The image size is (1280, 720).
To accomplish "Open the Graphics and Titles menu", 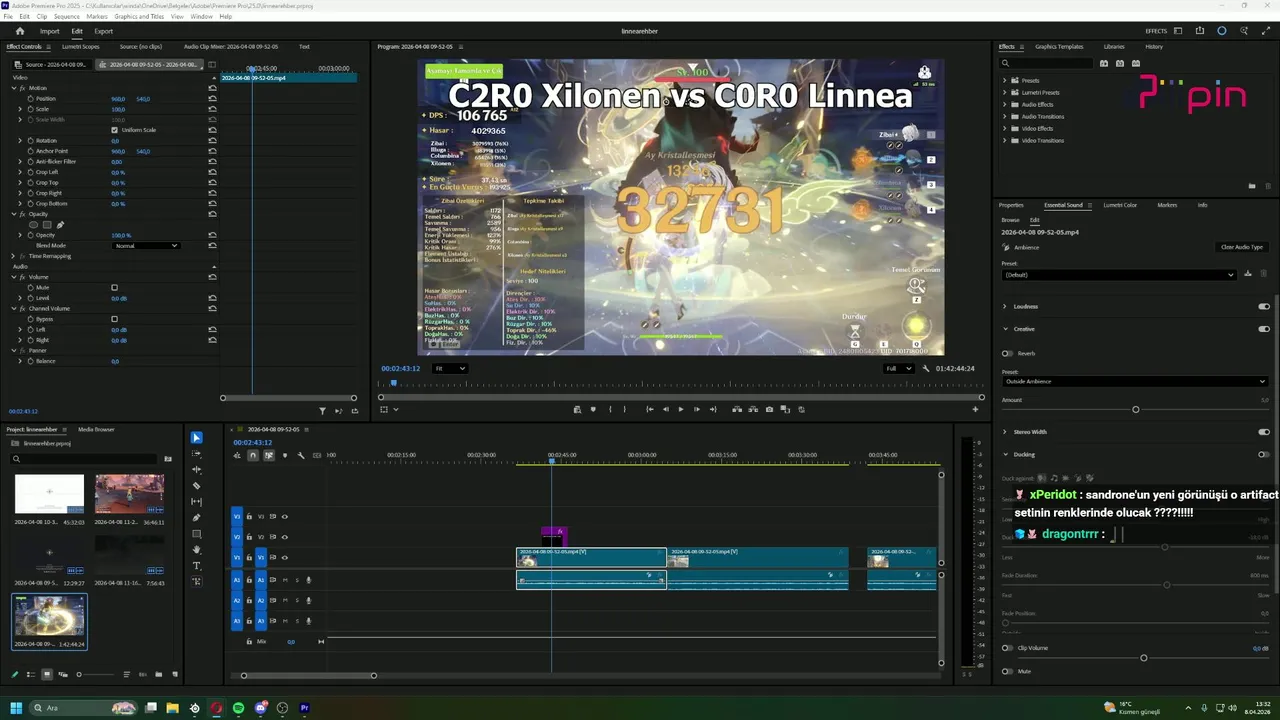I will [x=139, y=17].
